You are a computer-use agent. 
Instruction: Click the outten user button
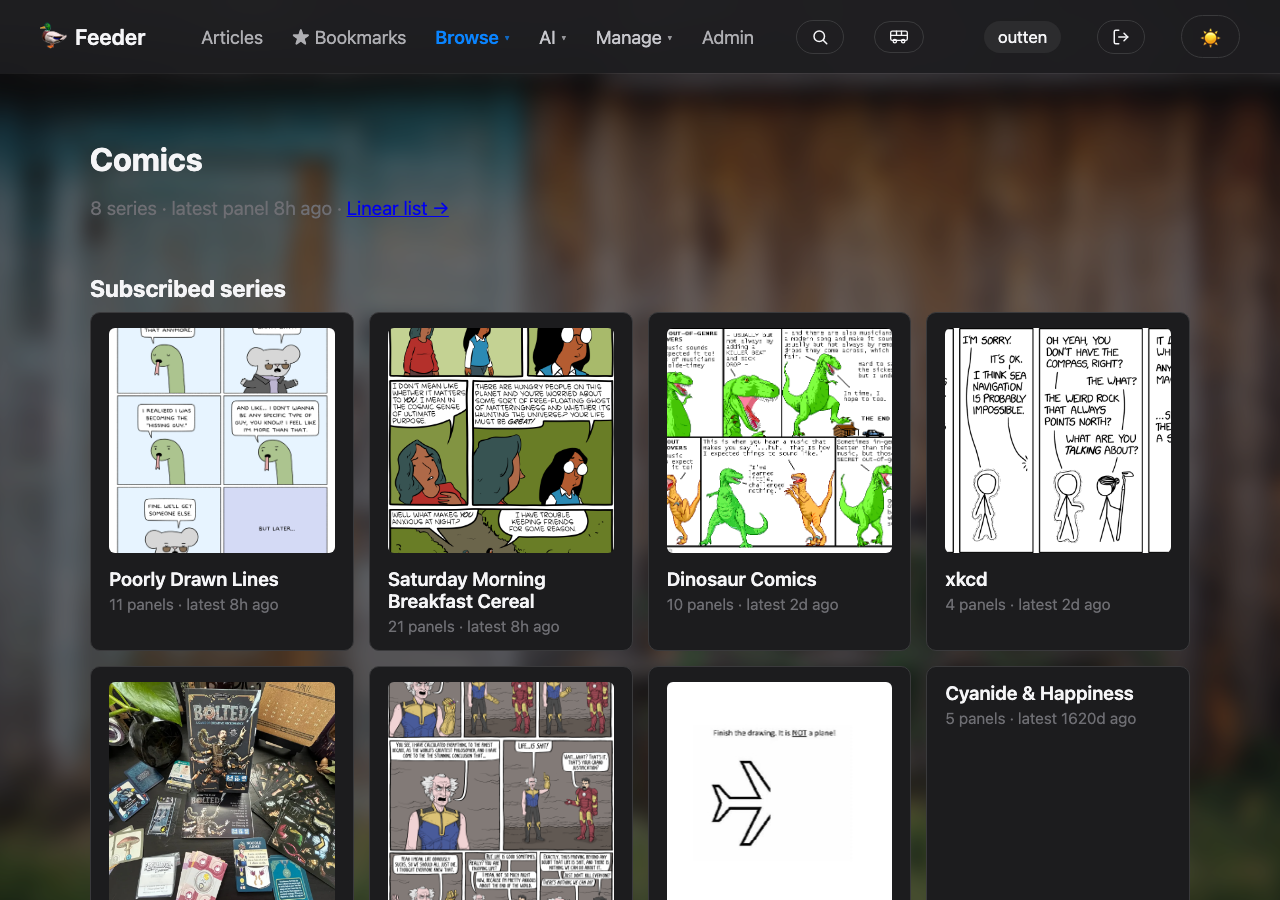click(1022, 37)
